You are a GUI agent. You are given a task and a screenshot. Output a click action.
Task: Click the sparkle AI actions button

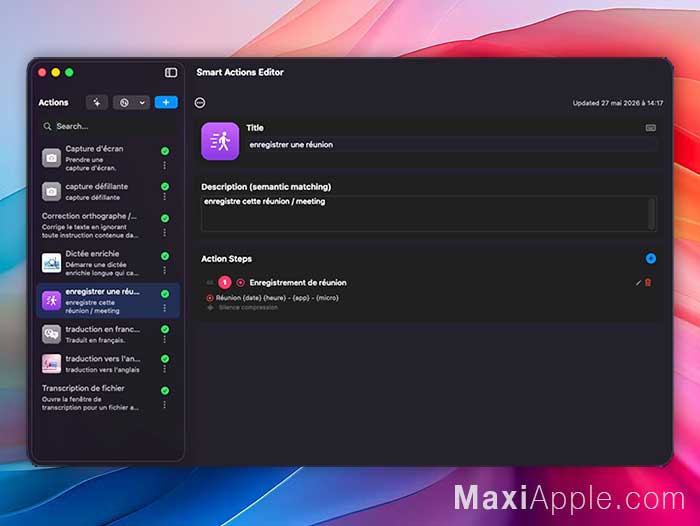click(97, 103)
